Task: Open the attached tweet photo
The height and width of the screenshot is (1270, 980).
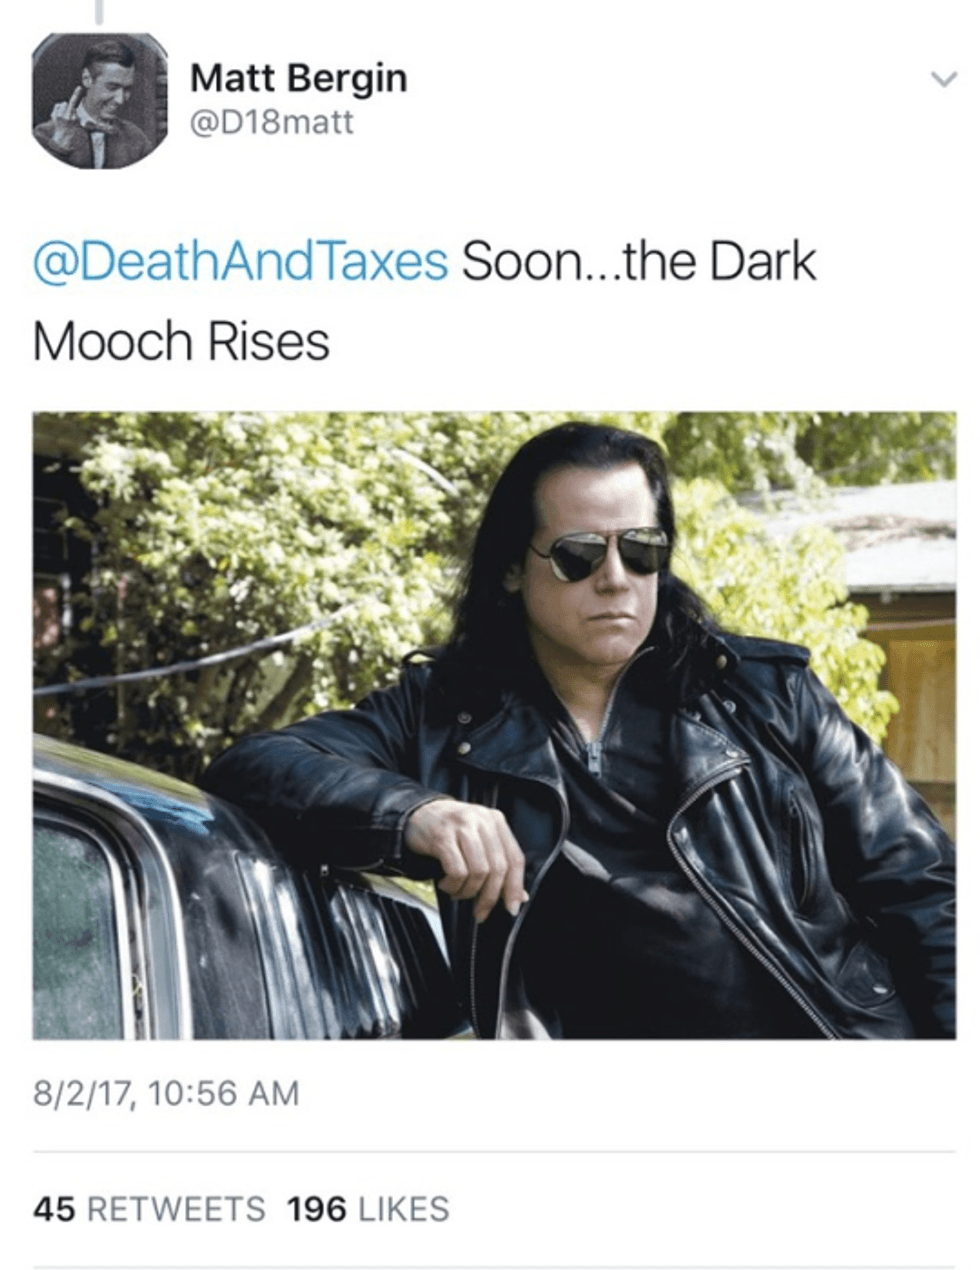Action: coord(494,725)
